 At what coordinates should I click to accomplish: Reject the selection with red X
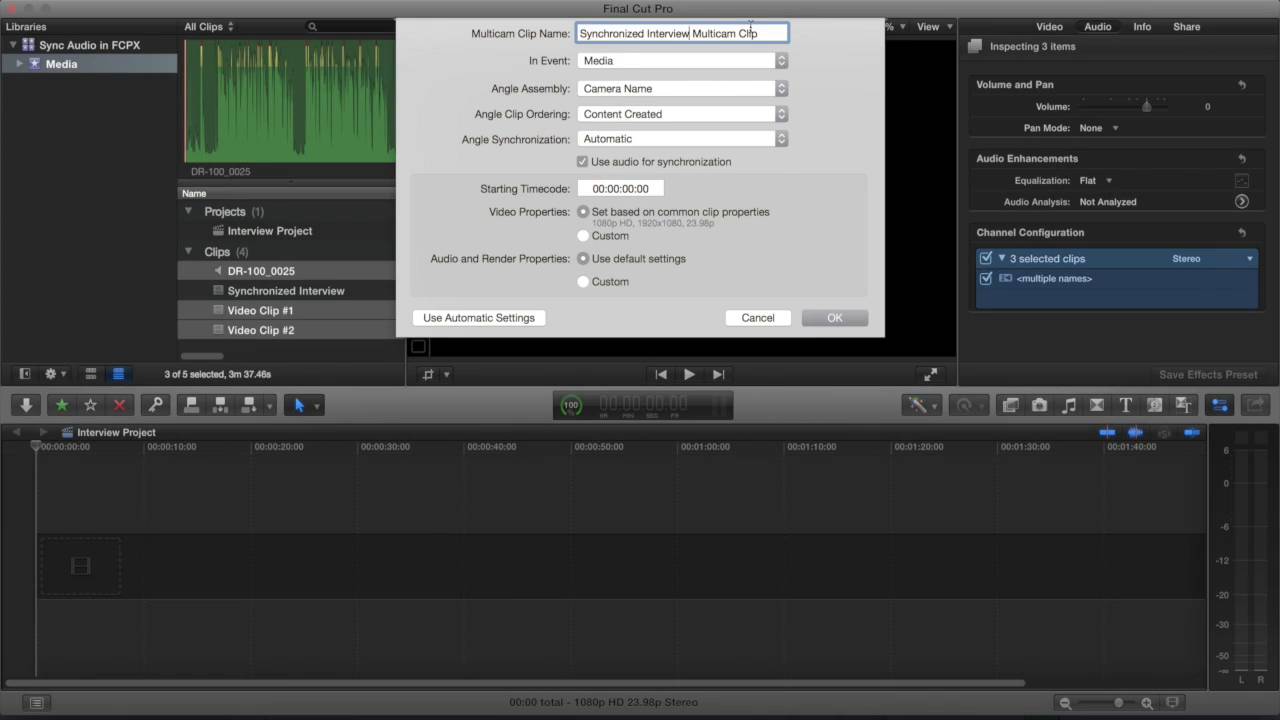point(119,405)
